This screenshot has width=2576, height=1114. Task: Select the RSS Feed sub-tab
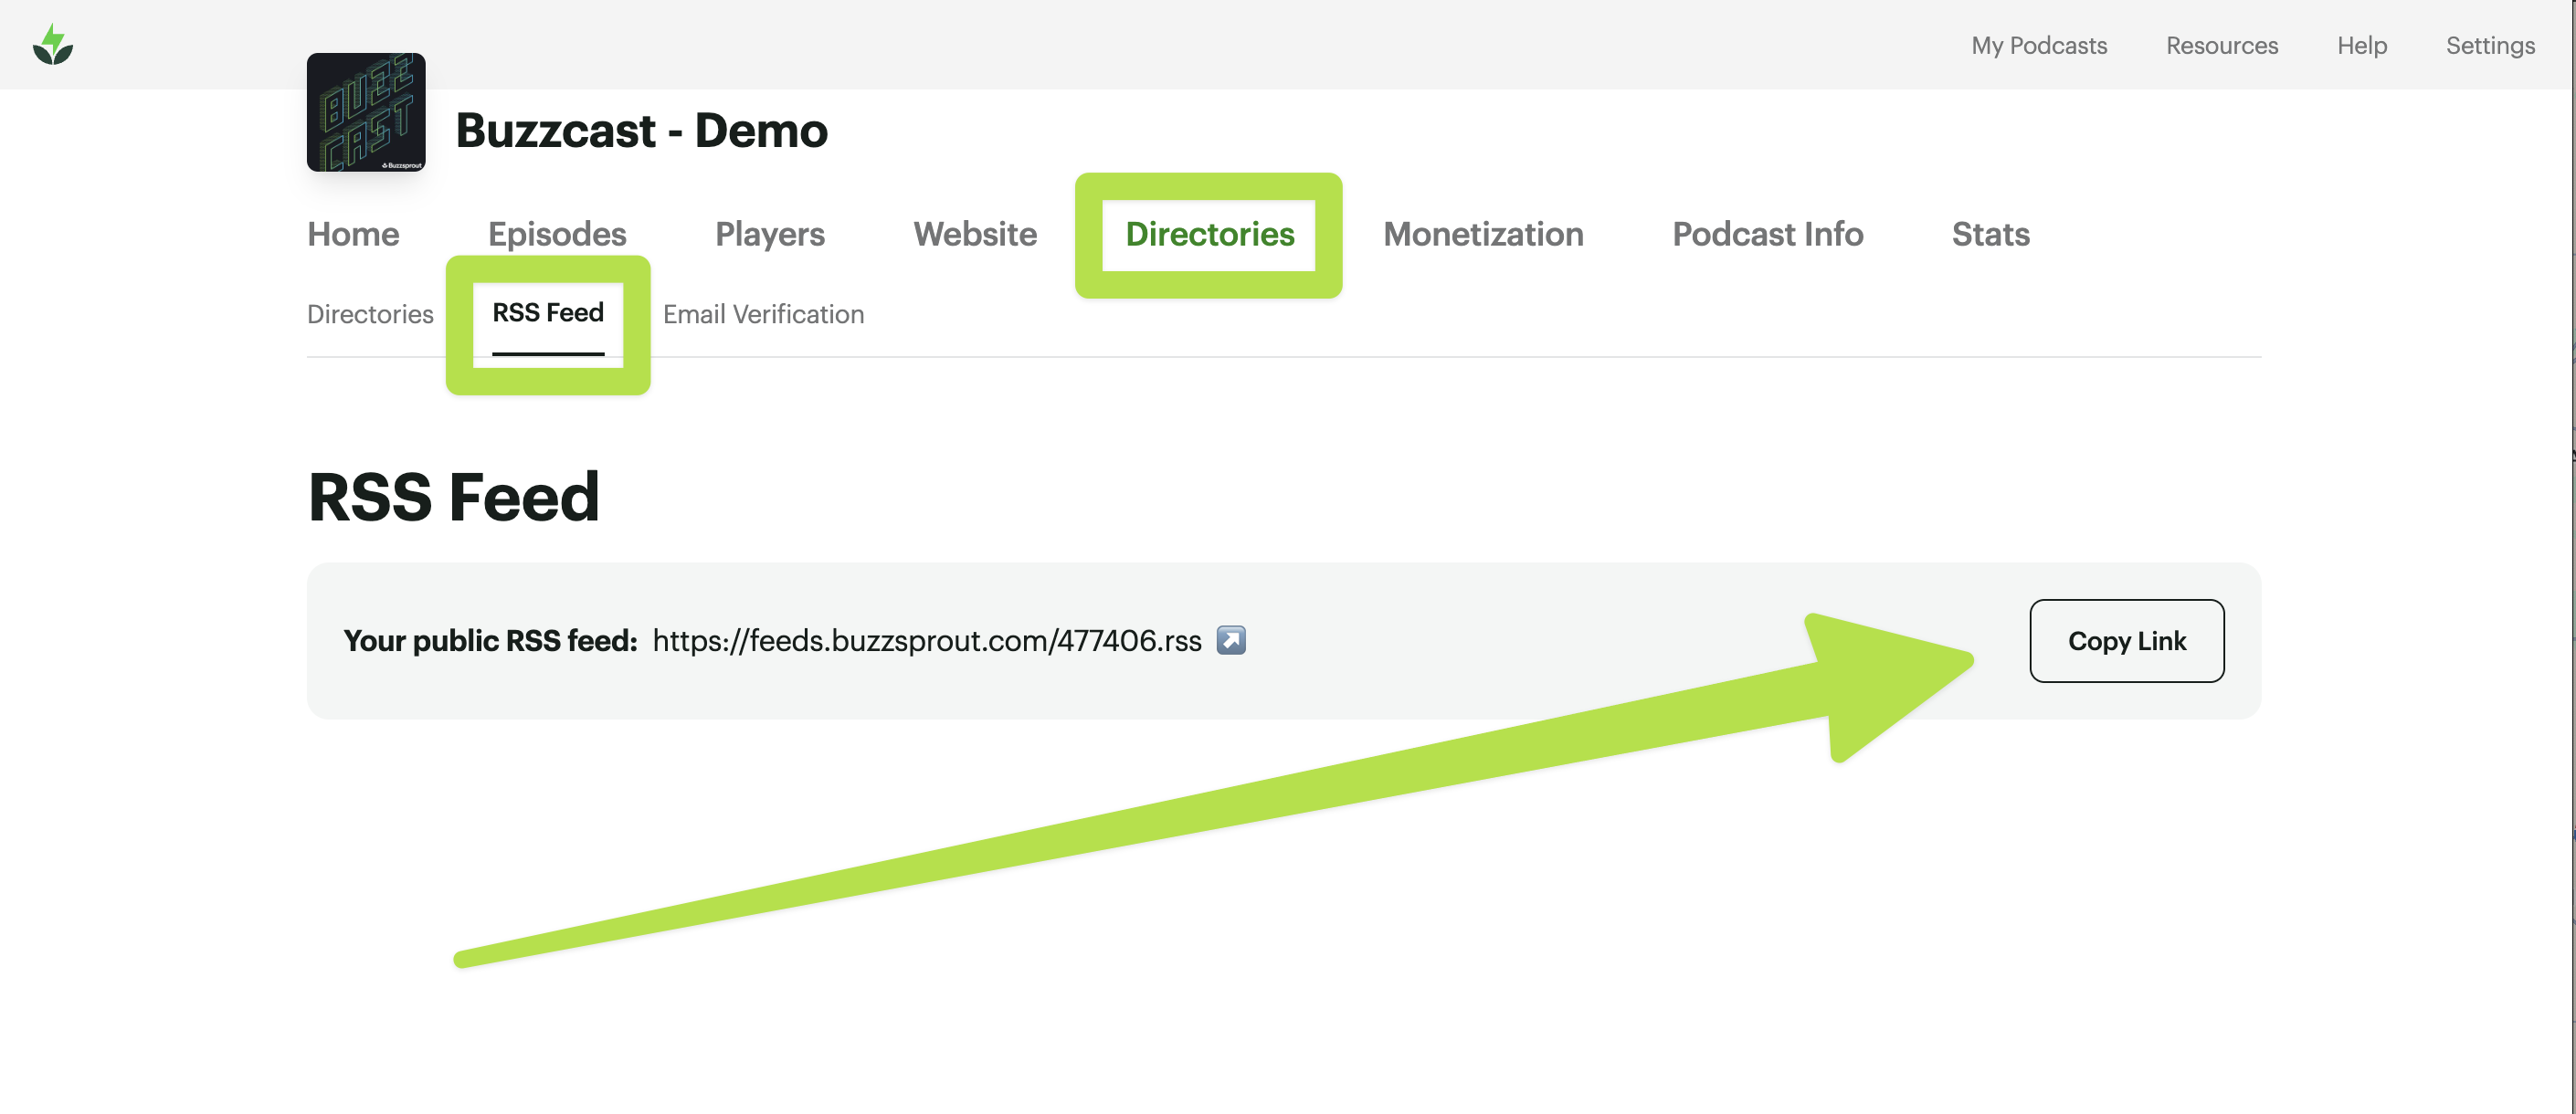(x=548, y=313)
